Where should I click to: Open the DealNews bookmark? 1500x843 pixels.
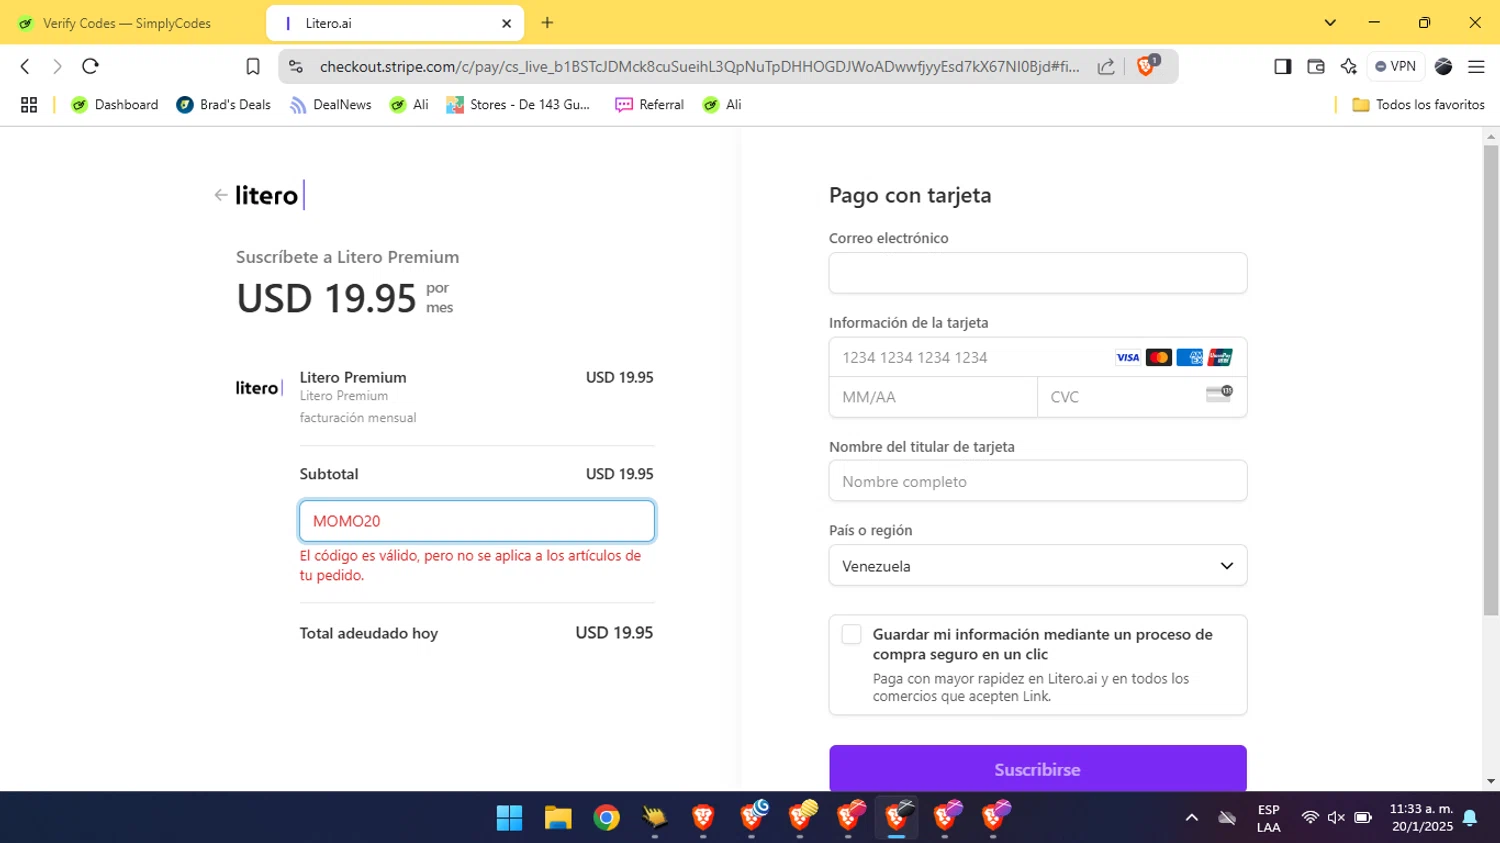[x=330, y=104]
